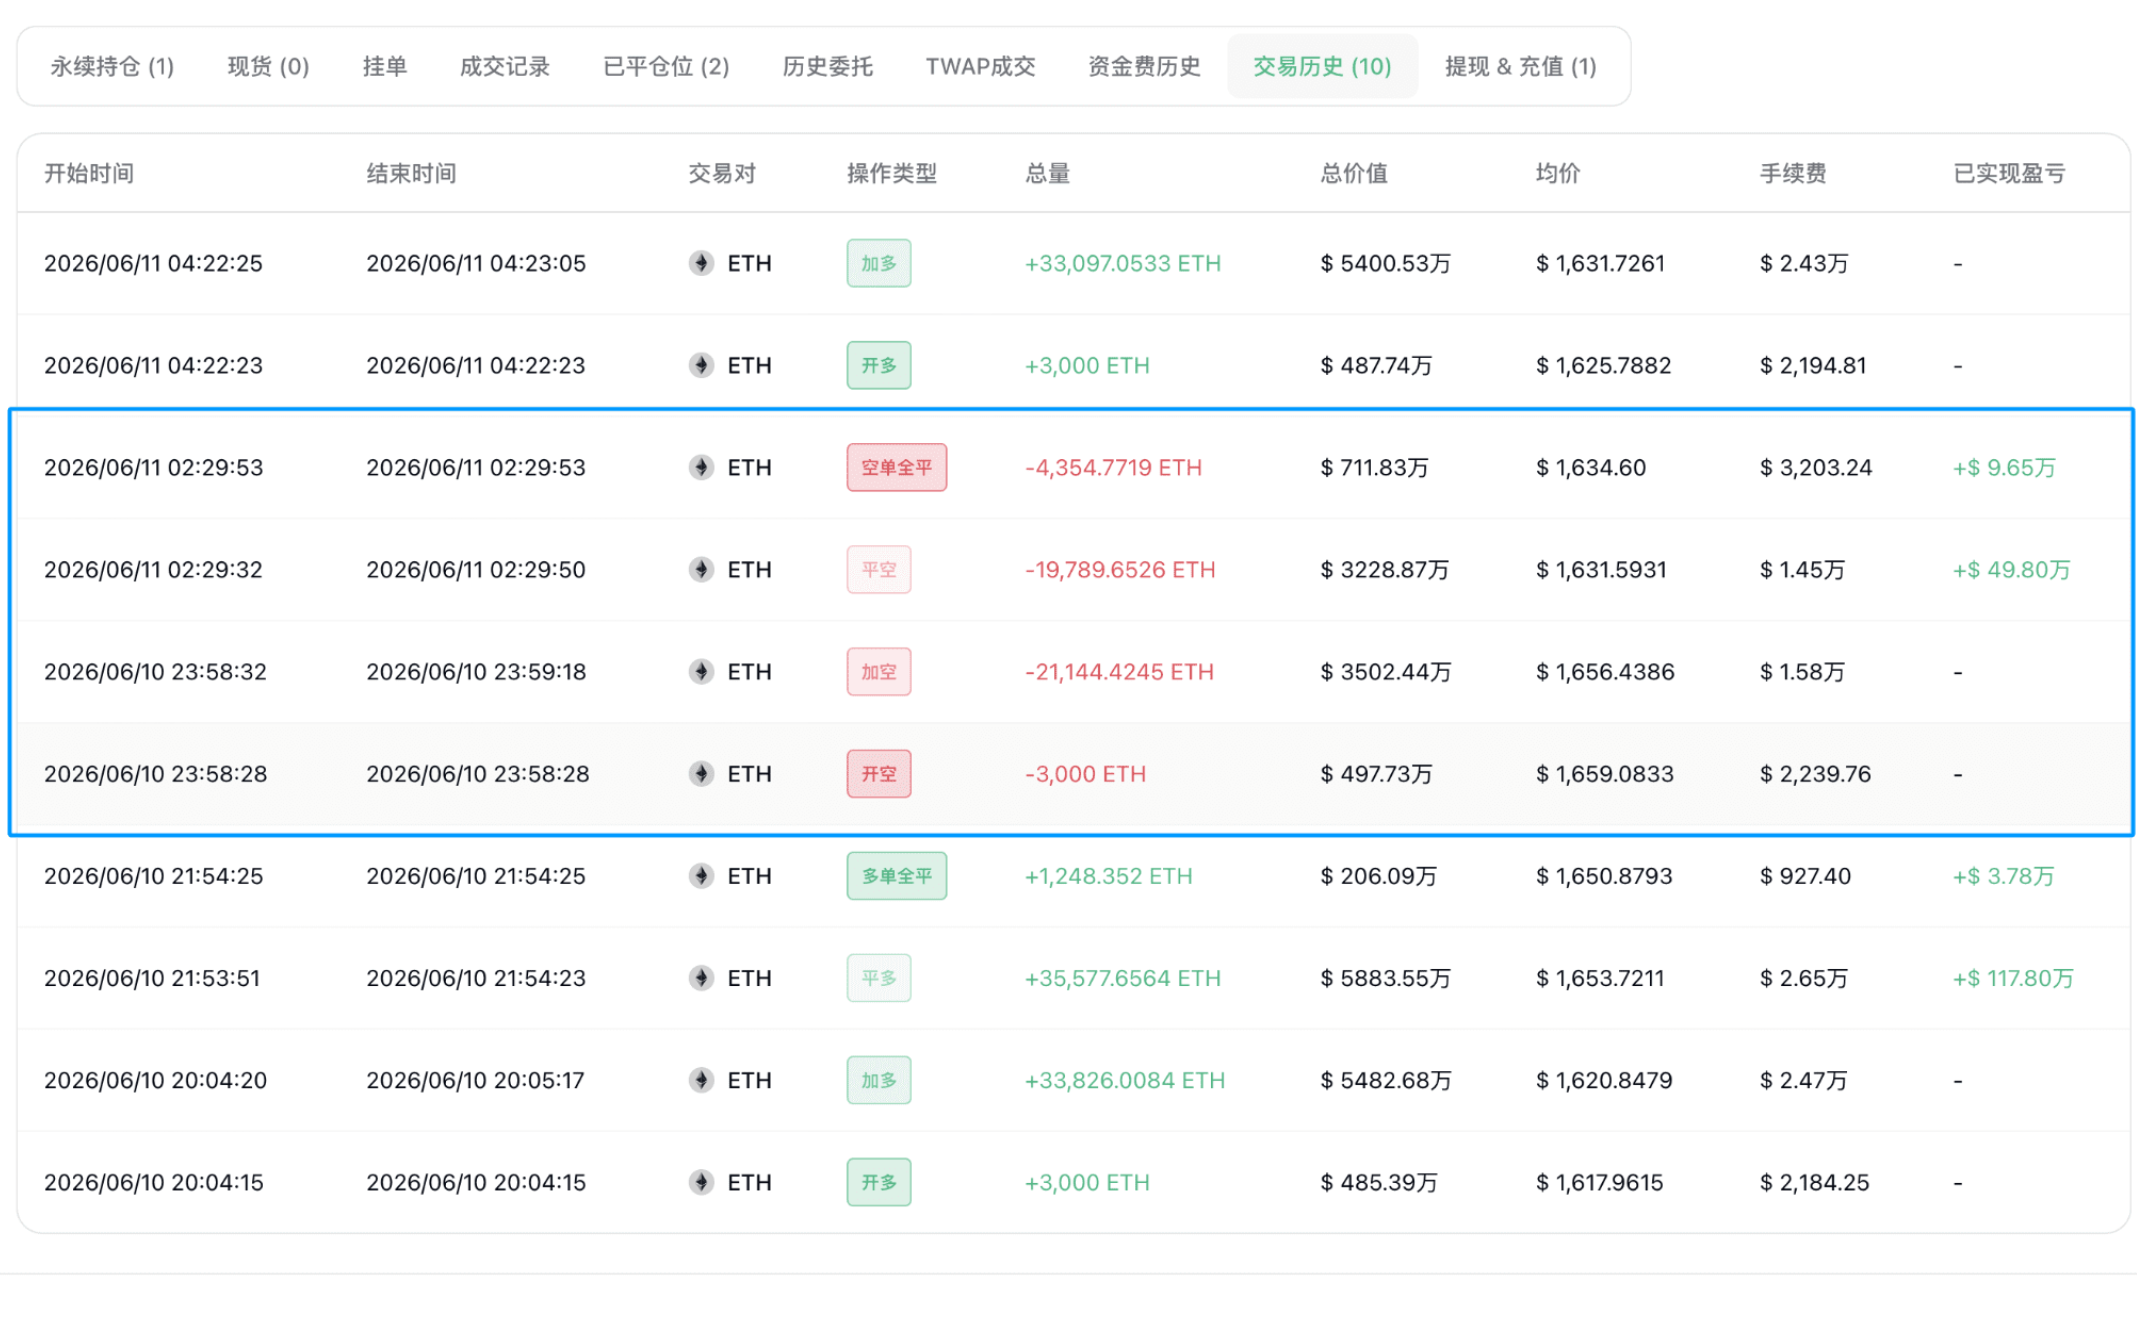The width and height of the screenshot is (2137, 1332).
Task: Click ETH icon in the 20:04:20 row
Action: (x=701, y=1079)
